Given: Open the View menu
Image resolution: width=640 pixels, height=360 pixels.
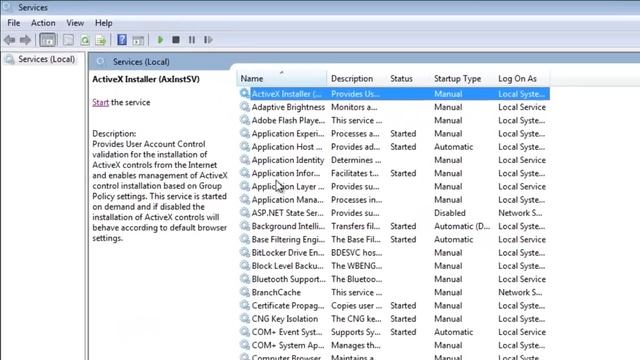Looking at the screenshot, I should pos(75,23).
